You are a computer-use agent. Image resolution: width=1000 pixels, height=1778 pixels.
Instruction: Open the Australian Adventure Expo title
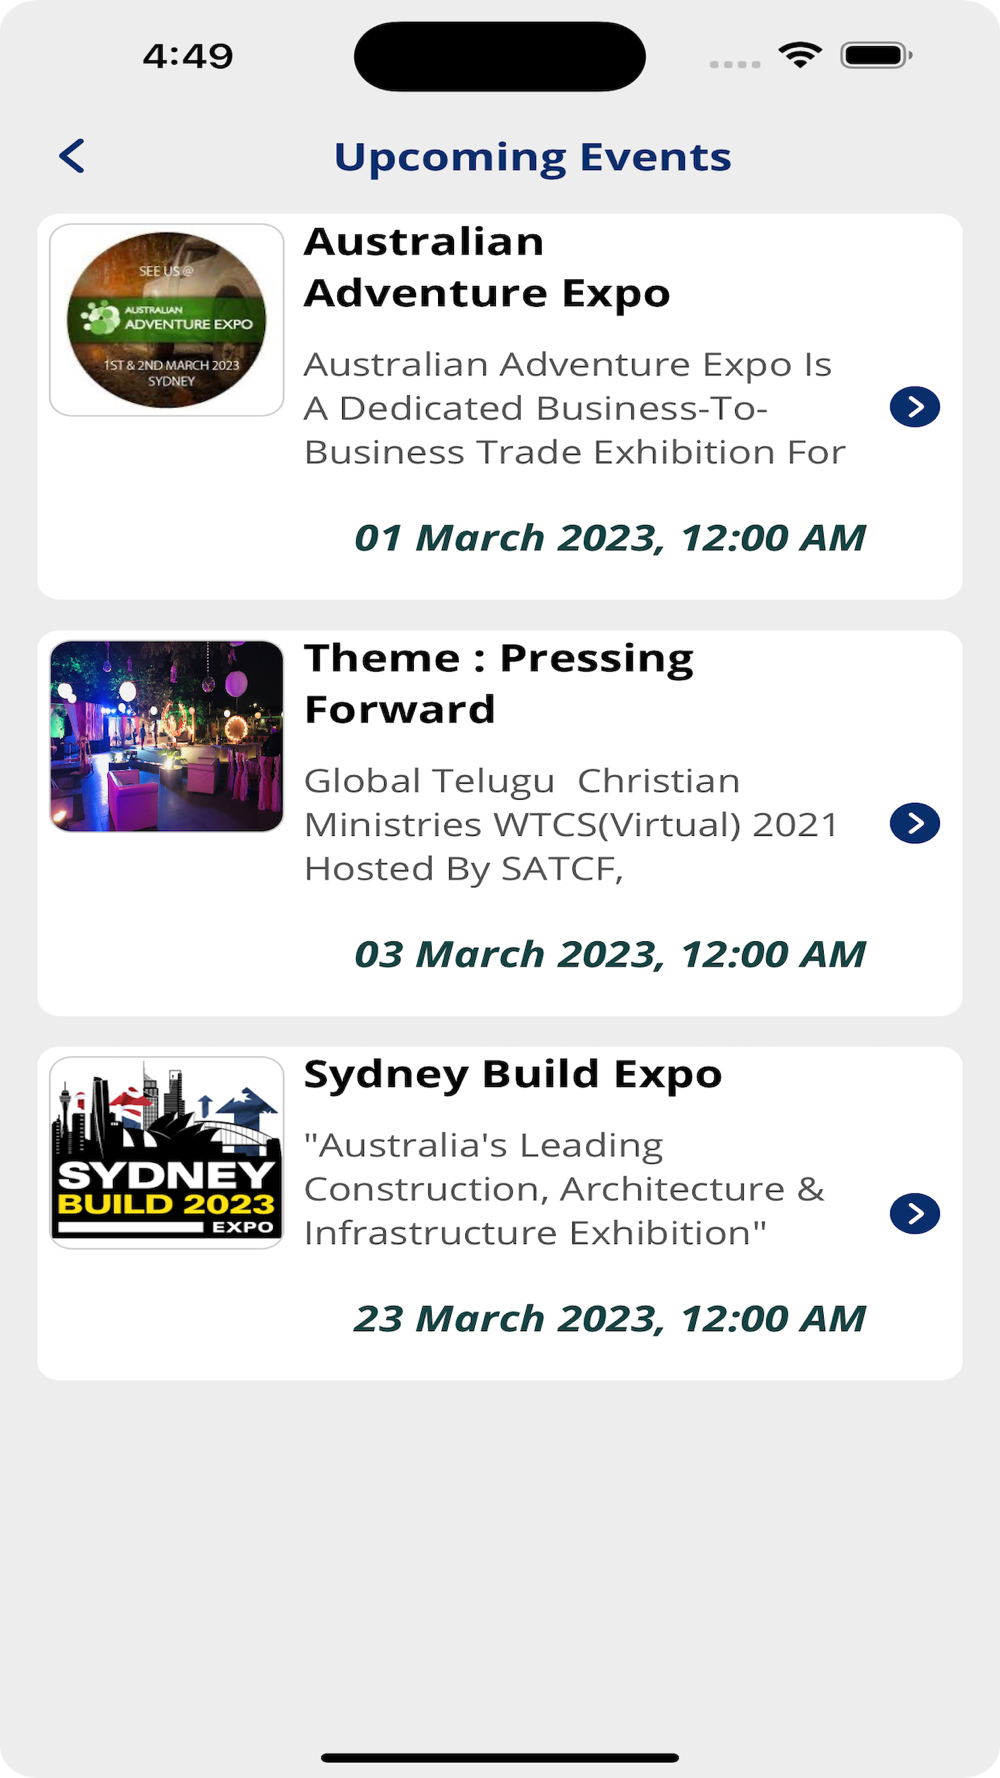click(x=486, y=267)
